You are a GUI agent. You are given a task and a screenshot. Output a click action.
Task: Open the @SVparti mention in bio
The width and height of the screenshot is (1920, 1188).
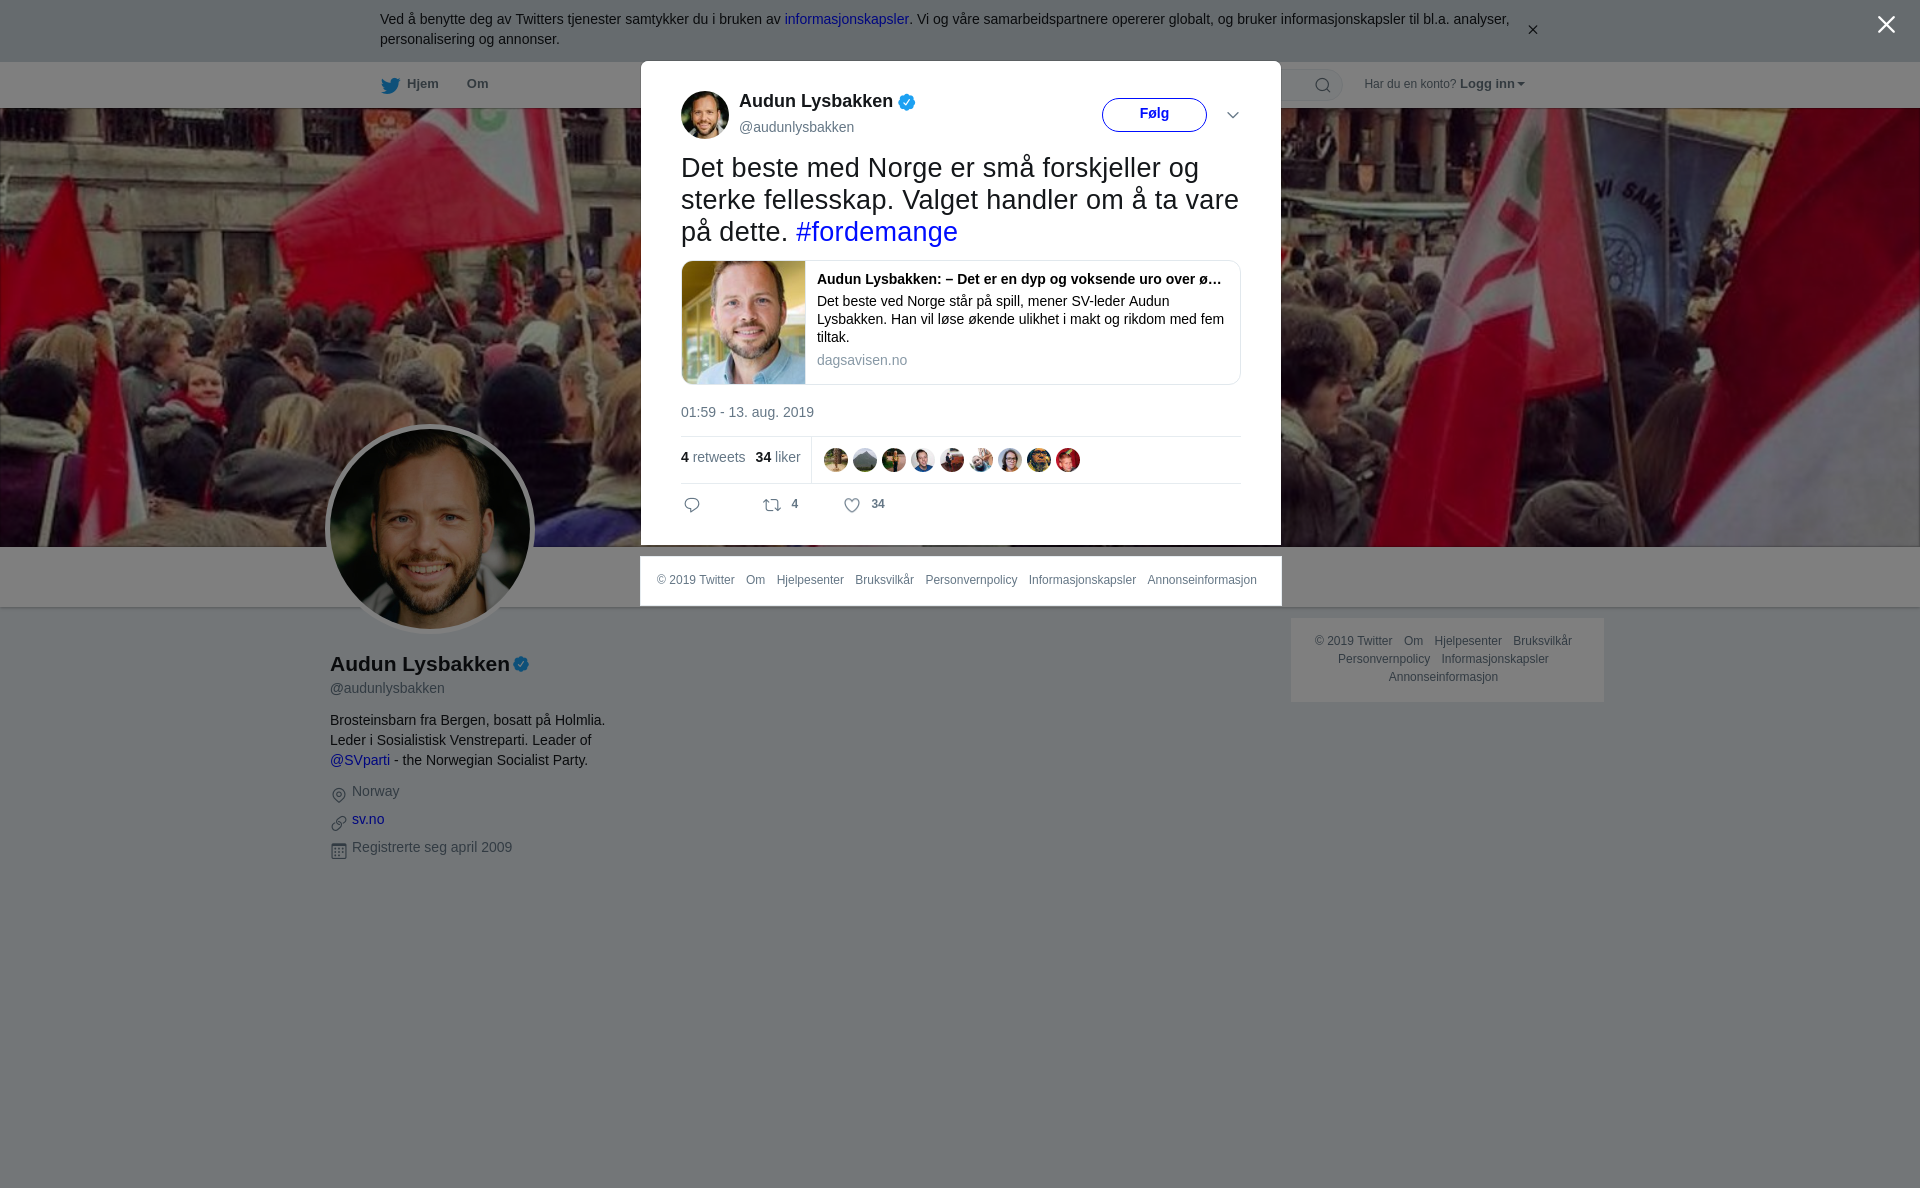click(x=360, y=760)
